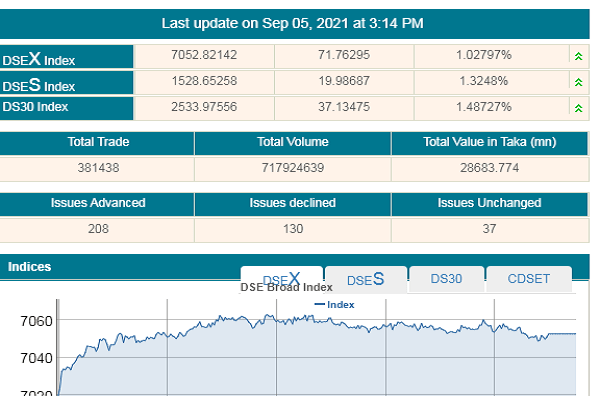Select DSES value 1528.65258
This screenshot has width=592, height=402.
(204, 81)
